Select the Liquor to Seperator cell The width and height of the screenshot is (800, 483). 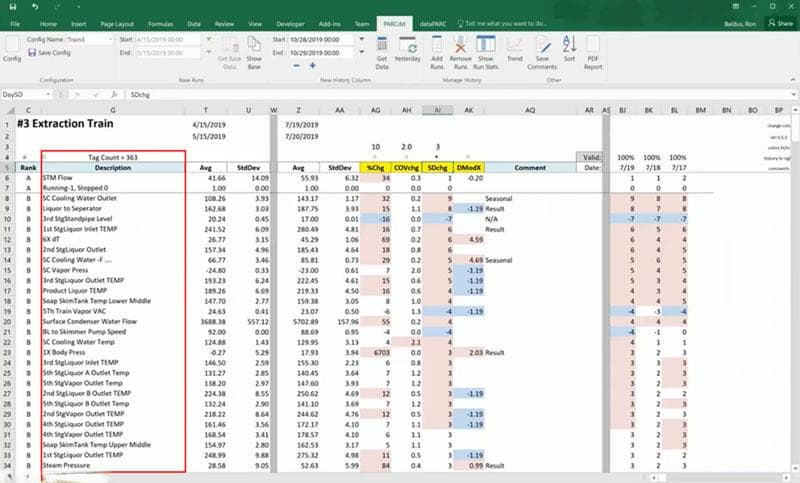(x=113, y=209)
